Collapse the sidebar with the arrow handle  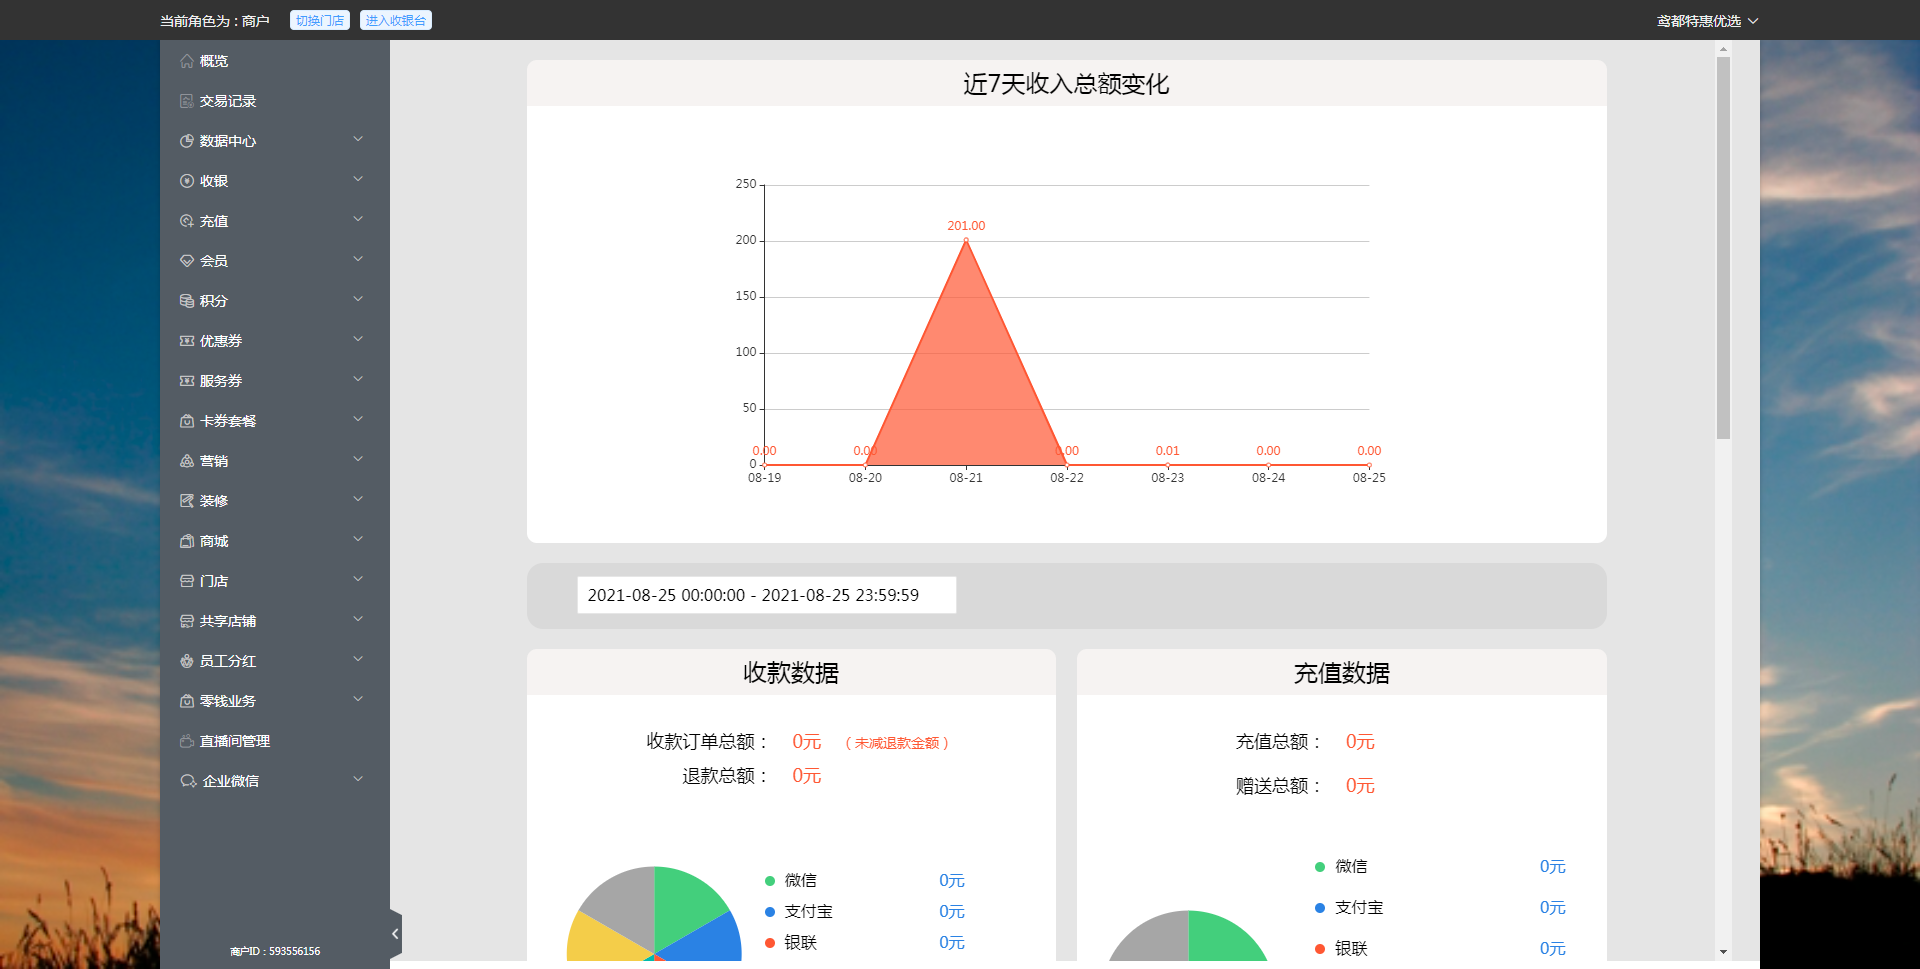395,934
